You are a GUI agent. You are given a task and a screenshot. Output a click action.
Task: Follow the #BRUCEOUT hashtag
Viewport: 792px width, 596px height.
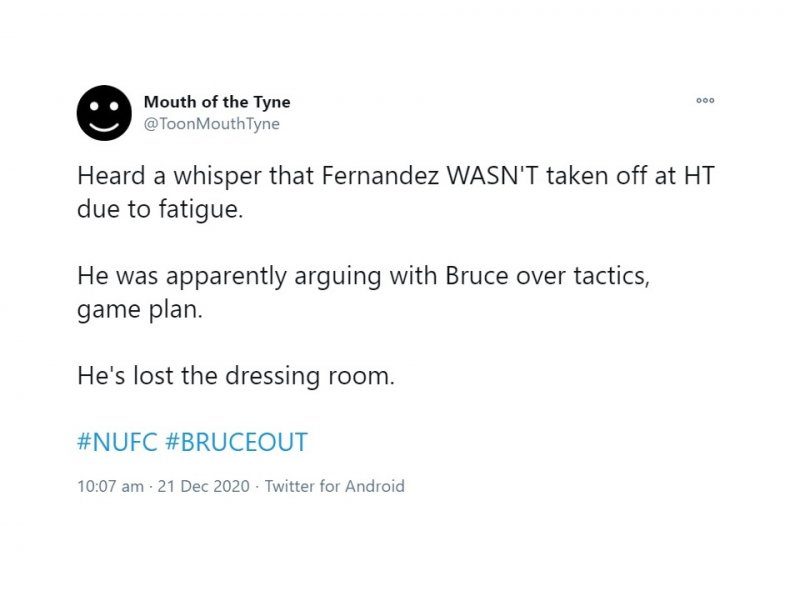(x=236, y=442)
